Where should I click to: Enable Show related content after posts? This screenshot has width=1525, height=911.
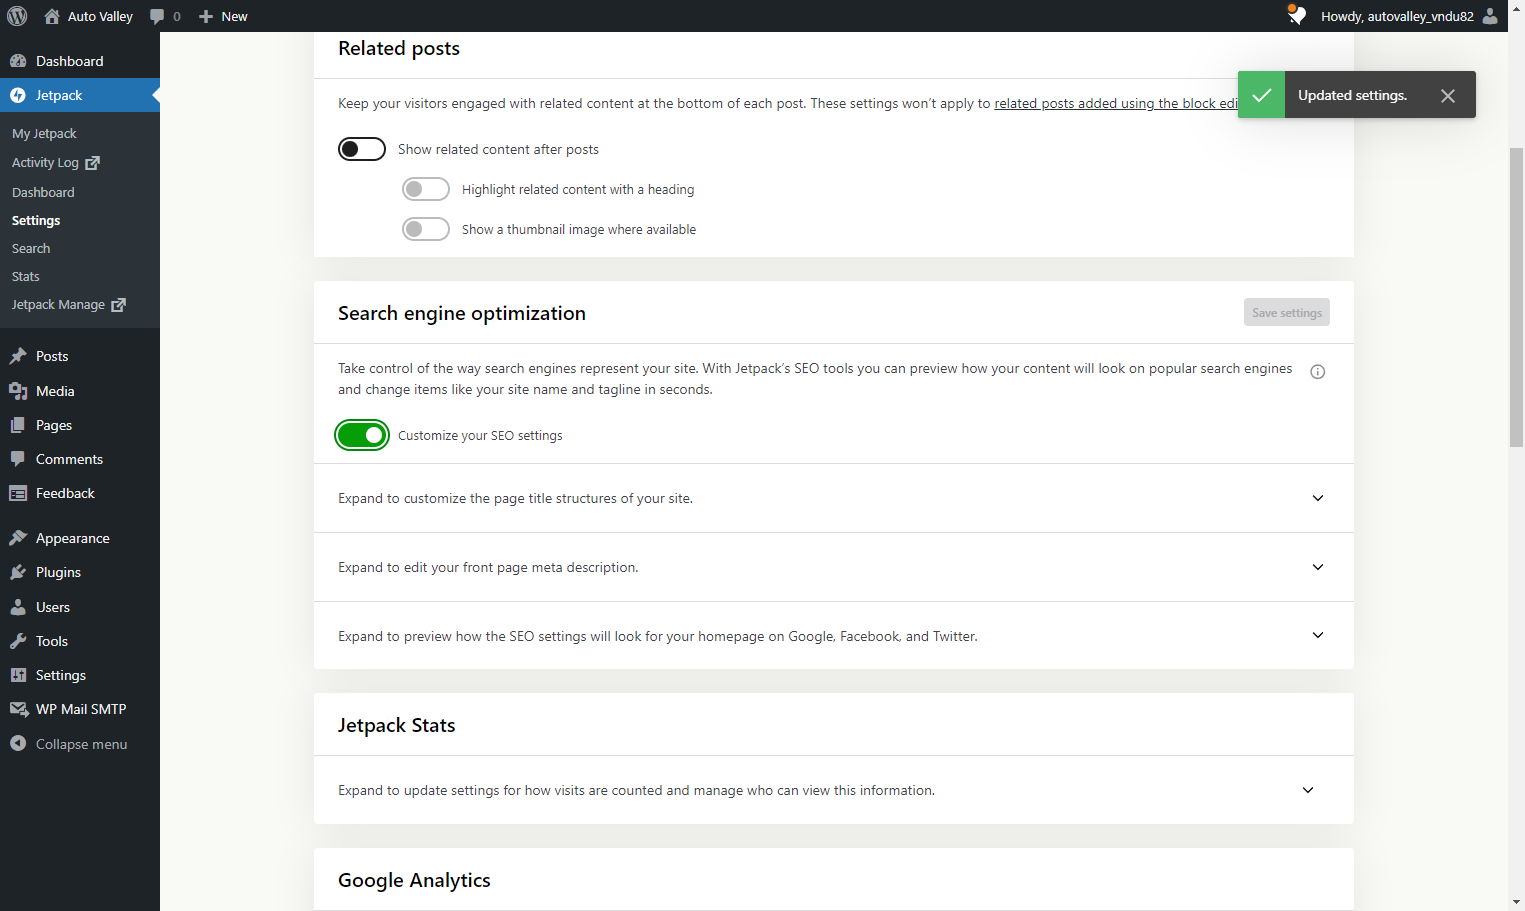[x=362, y=149]
